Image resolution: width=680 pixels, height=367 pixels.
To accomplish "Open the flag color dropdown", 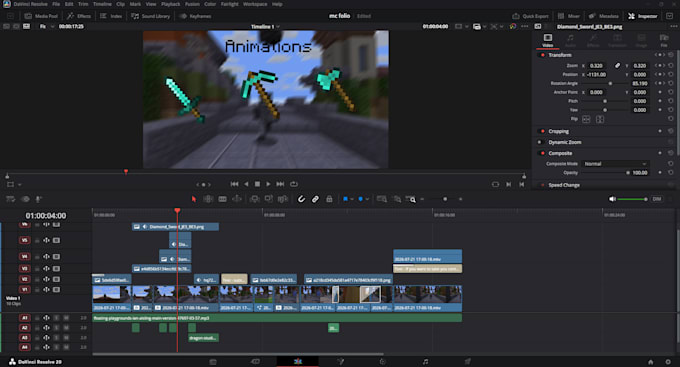I will coord(352,199).
